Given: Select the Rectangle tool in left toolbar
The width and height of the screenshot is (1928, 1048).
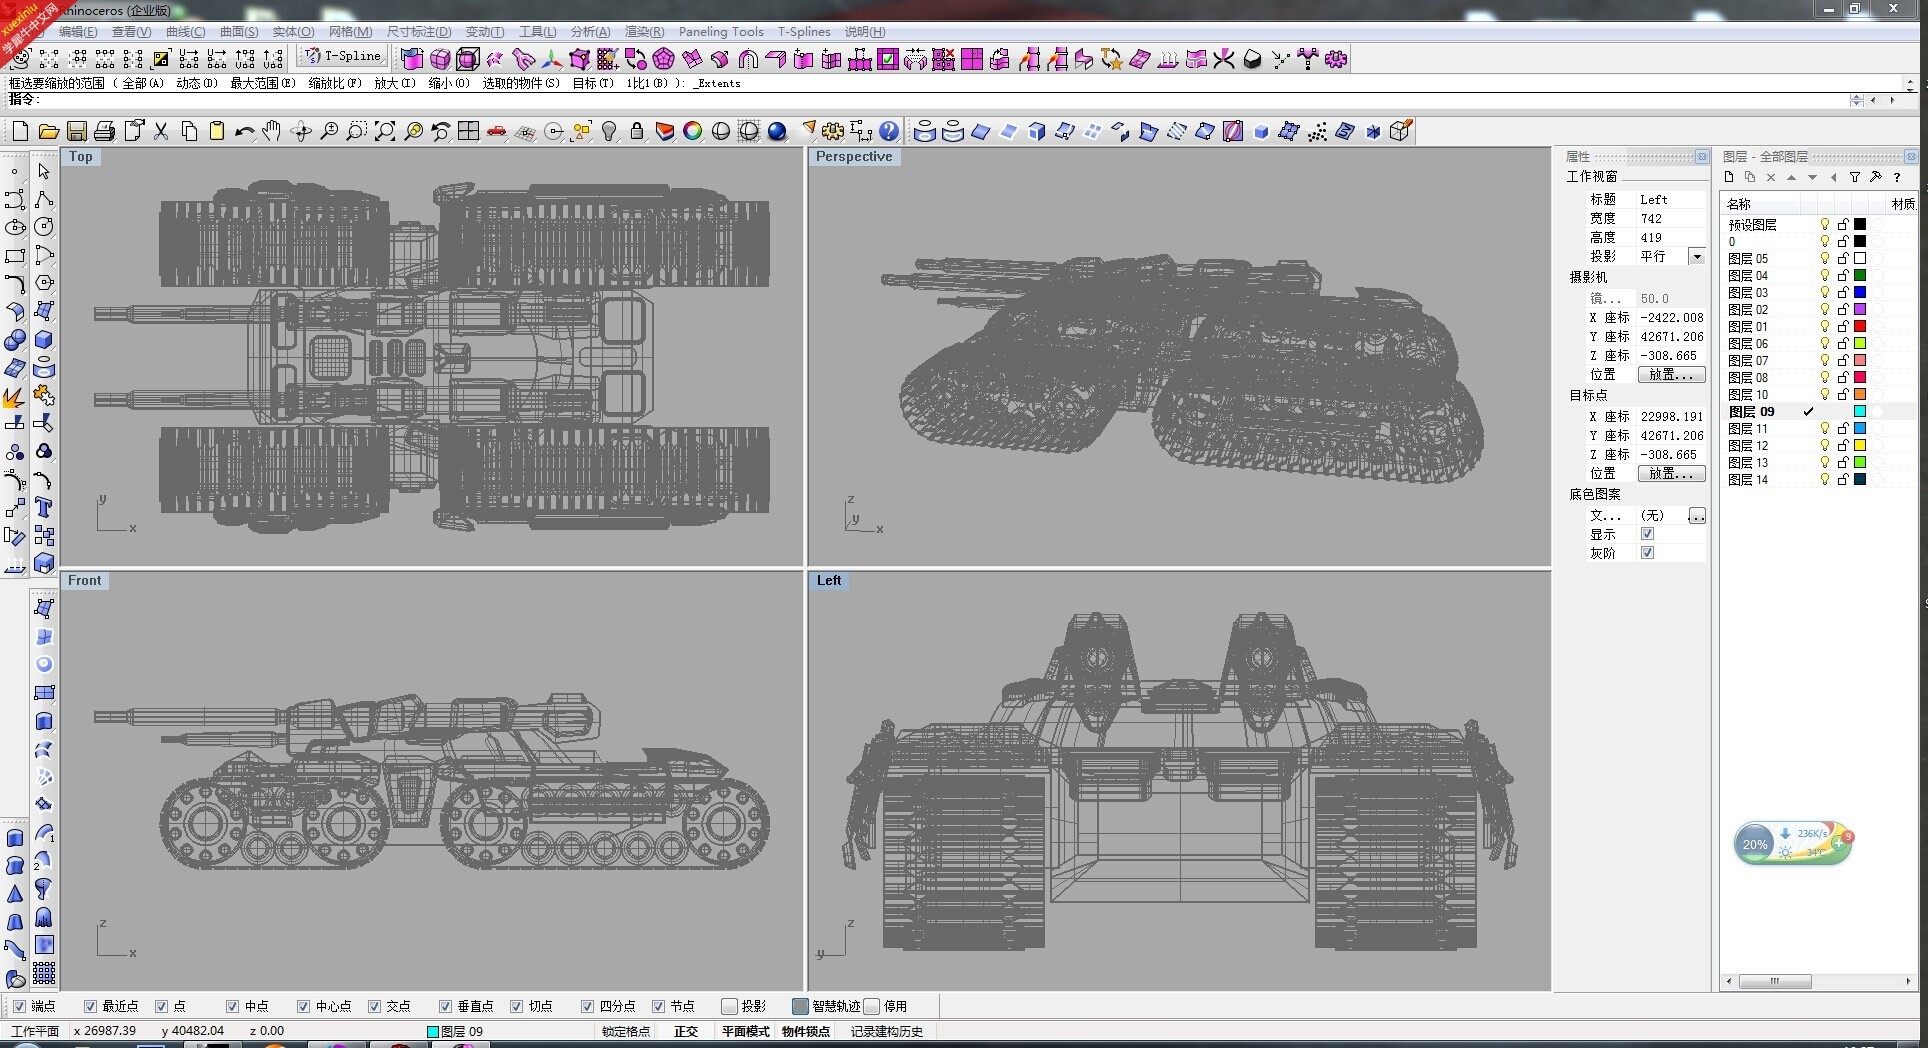Looking at the screenshot, I should click(x=15, y=256).
